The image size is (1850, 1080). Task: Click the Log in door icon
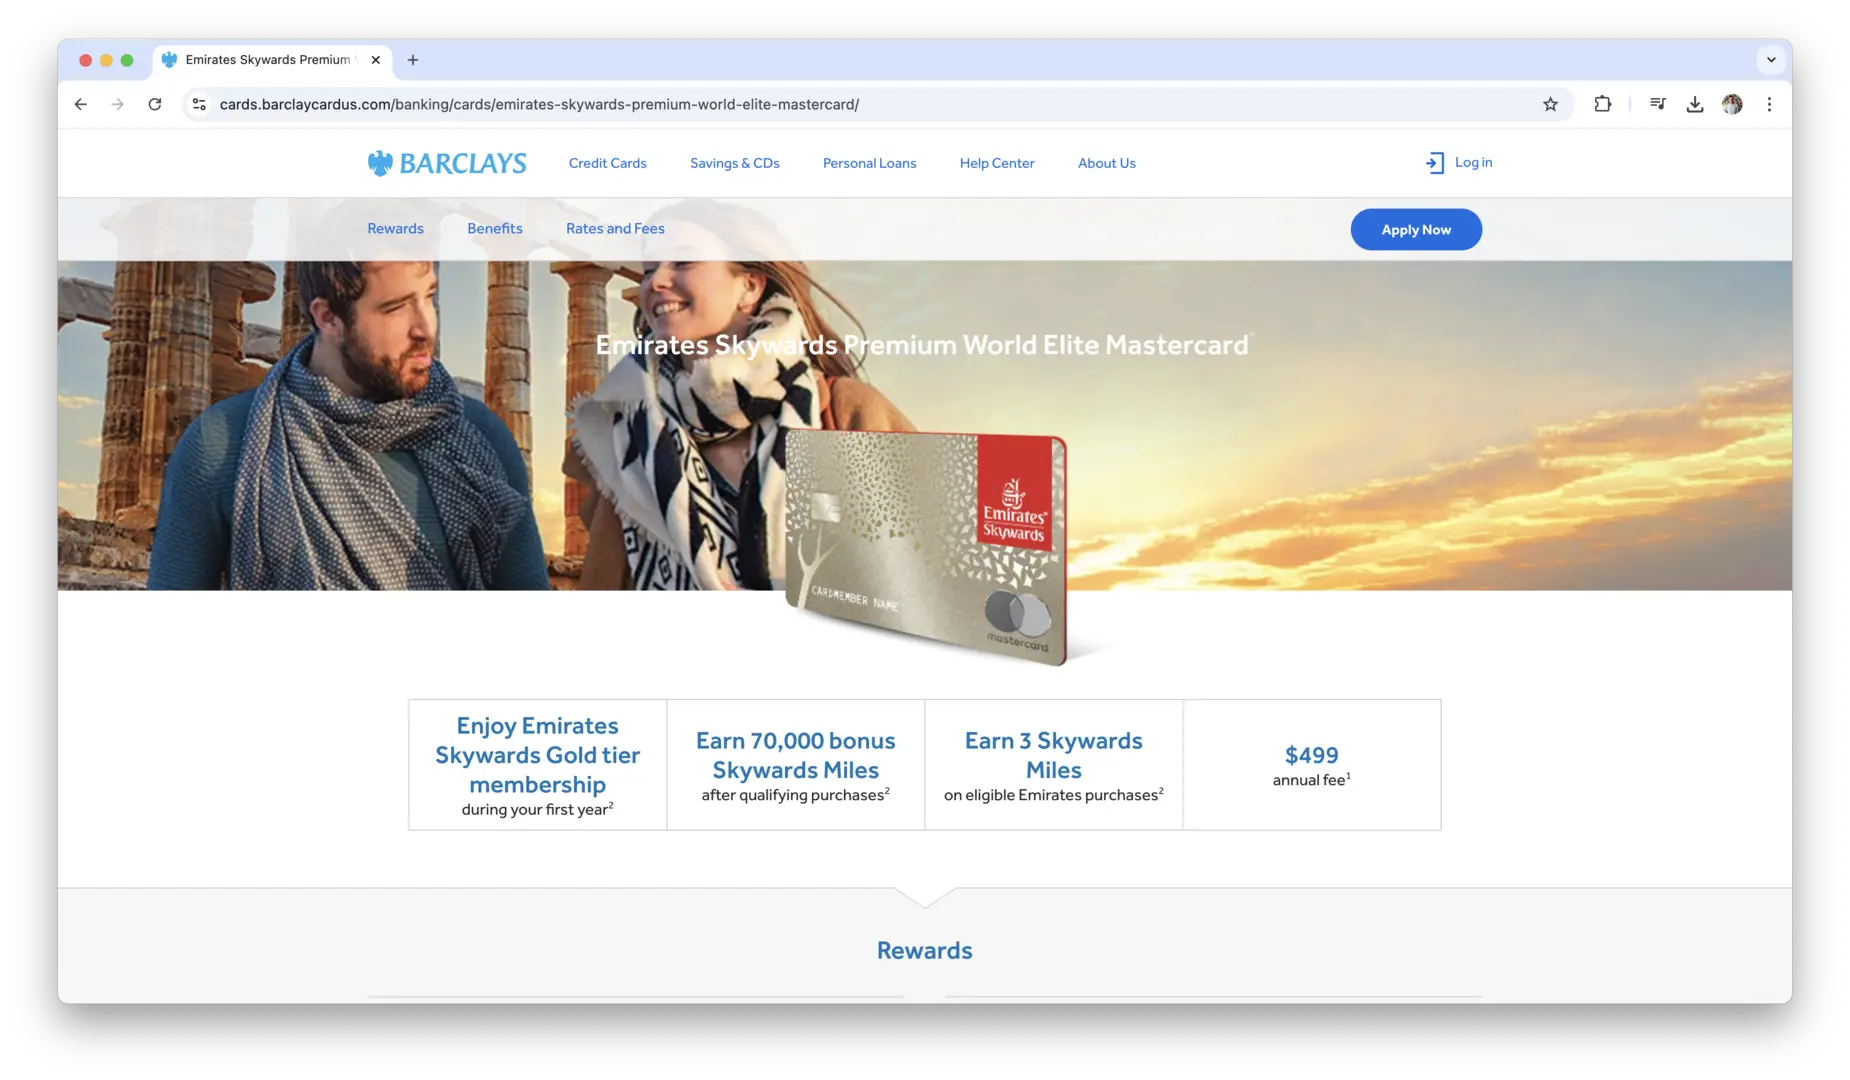[x=1435, y=163]
